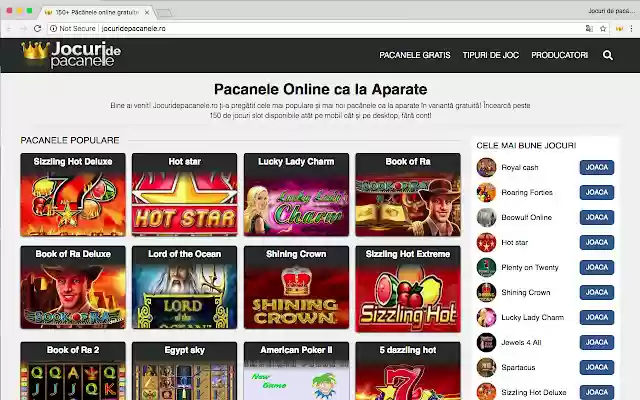Image resolution: width=640 pixels, height=400 pixels.
Task: Open a new browser tab
Action: tap(164, 13)
